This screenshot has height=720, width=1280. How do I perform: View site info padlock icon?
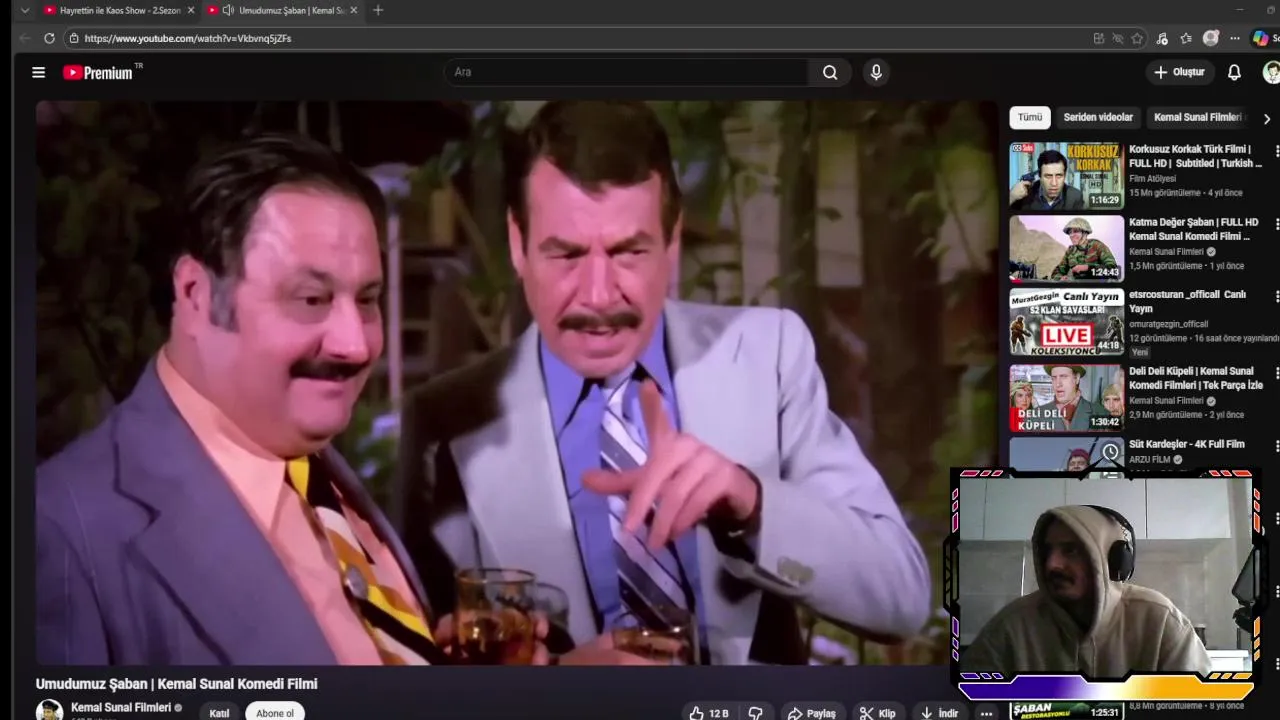(x=73, y=38)
